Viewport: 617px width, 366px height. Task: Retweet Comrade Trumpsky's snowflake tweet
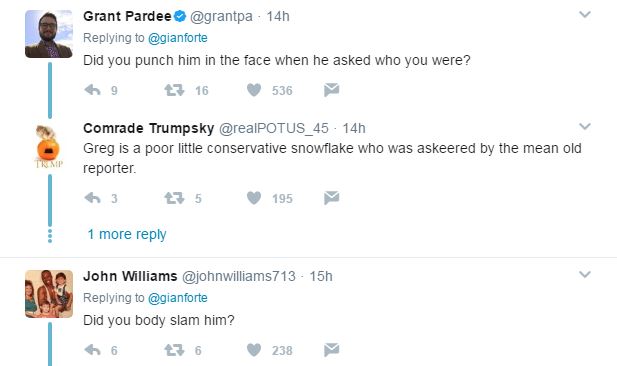click(x=174, y=198)
